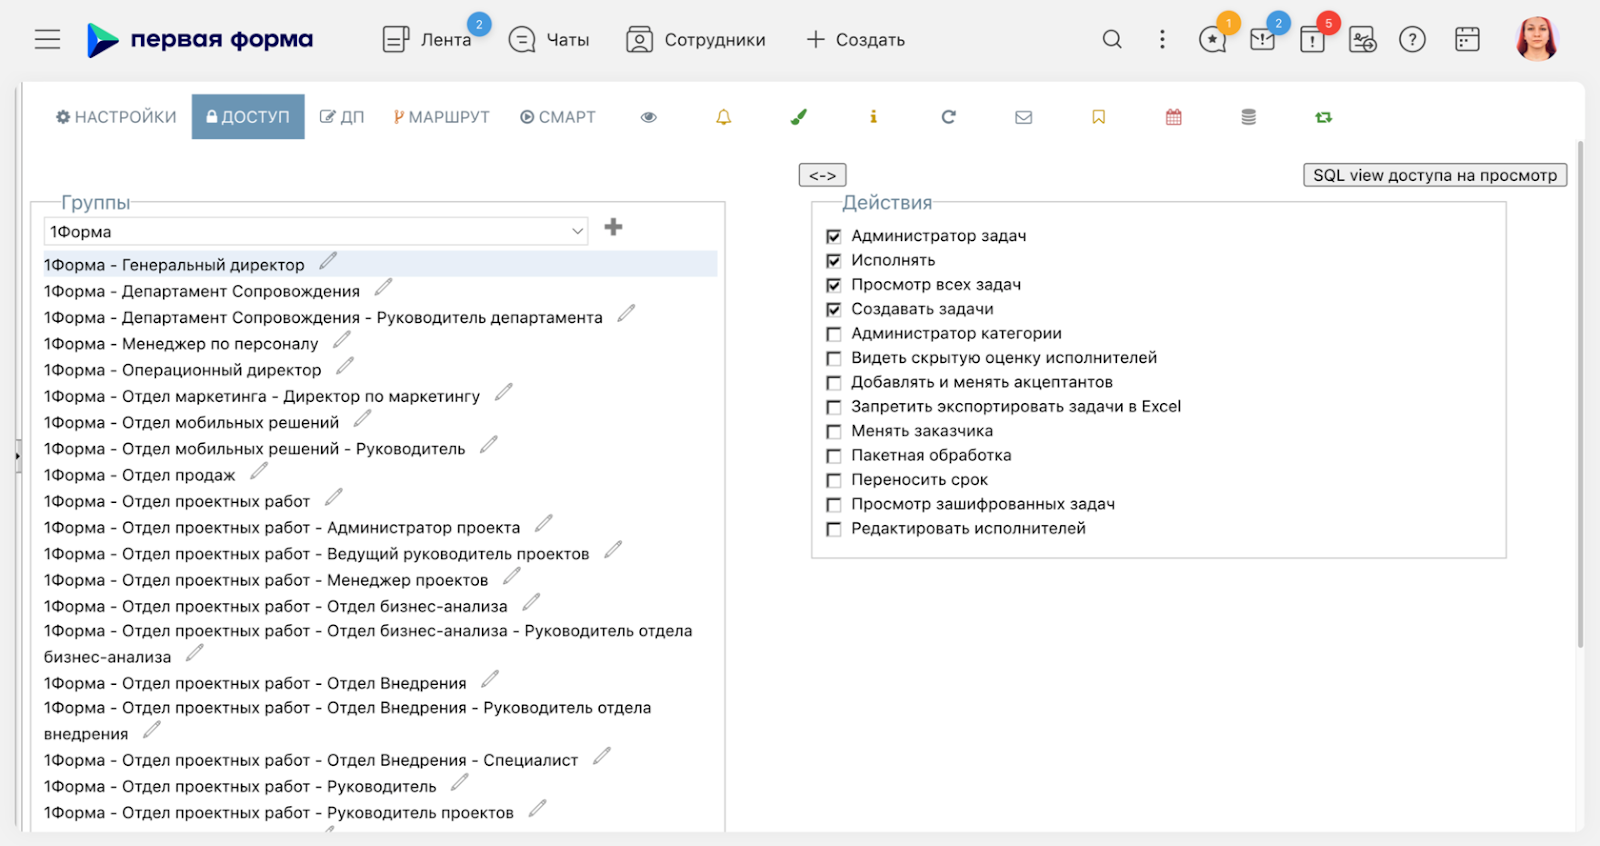1600x846 pixels.
Task: Enable Администратор категории checkbox
Action: (834, 334)
